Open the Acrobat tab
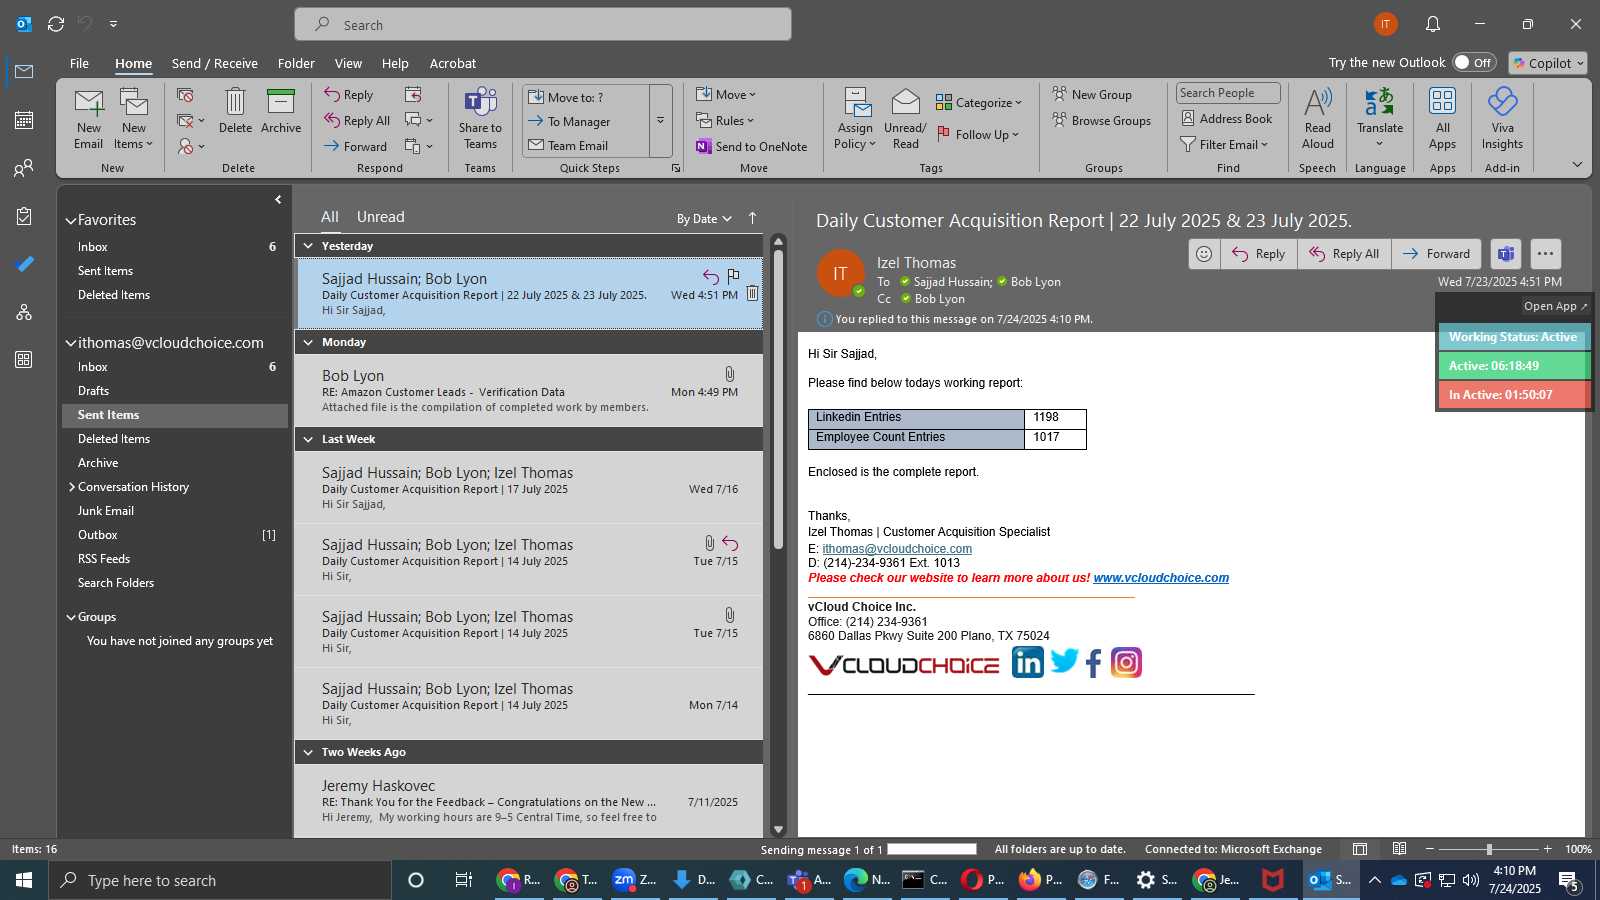Screen dimensions: 1600x900 pyautogui.click(x=453, y=63)
